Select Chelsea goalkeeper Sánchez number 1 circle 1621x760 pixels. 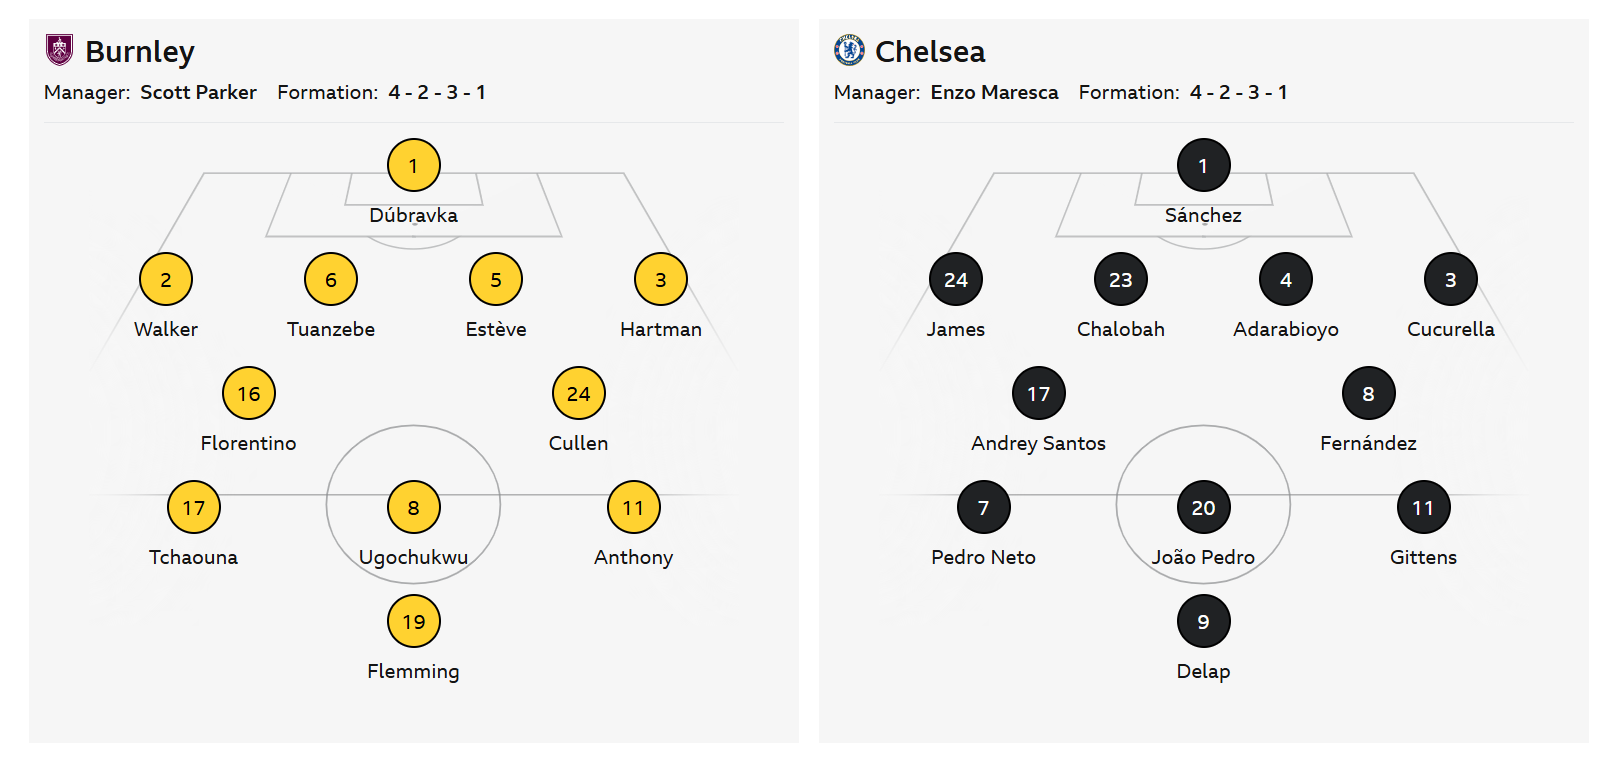[1203, 165]
